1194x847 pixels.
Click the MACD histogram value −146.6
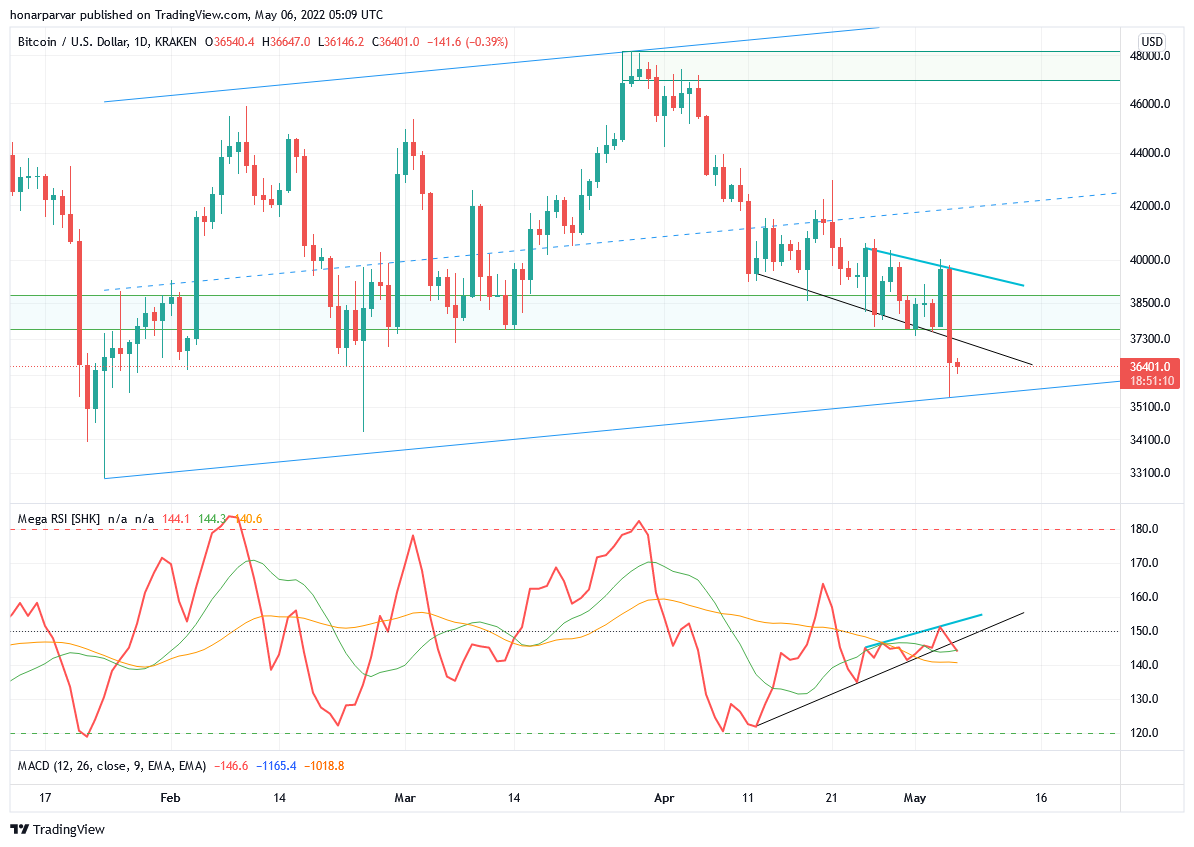[x=231, y=766]
